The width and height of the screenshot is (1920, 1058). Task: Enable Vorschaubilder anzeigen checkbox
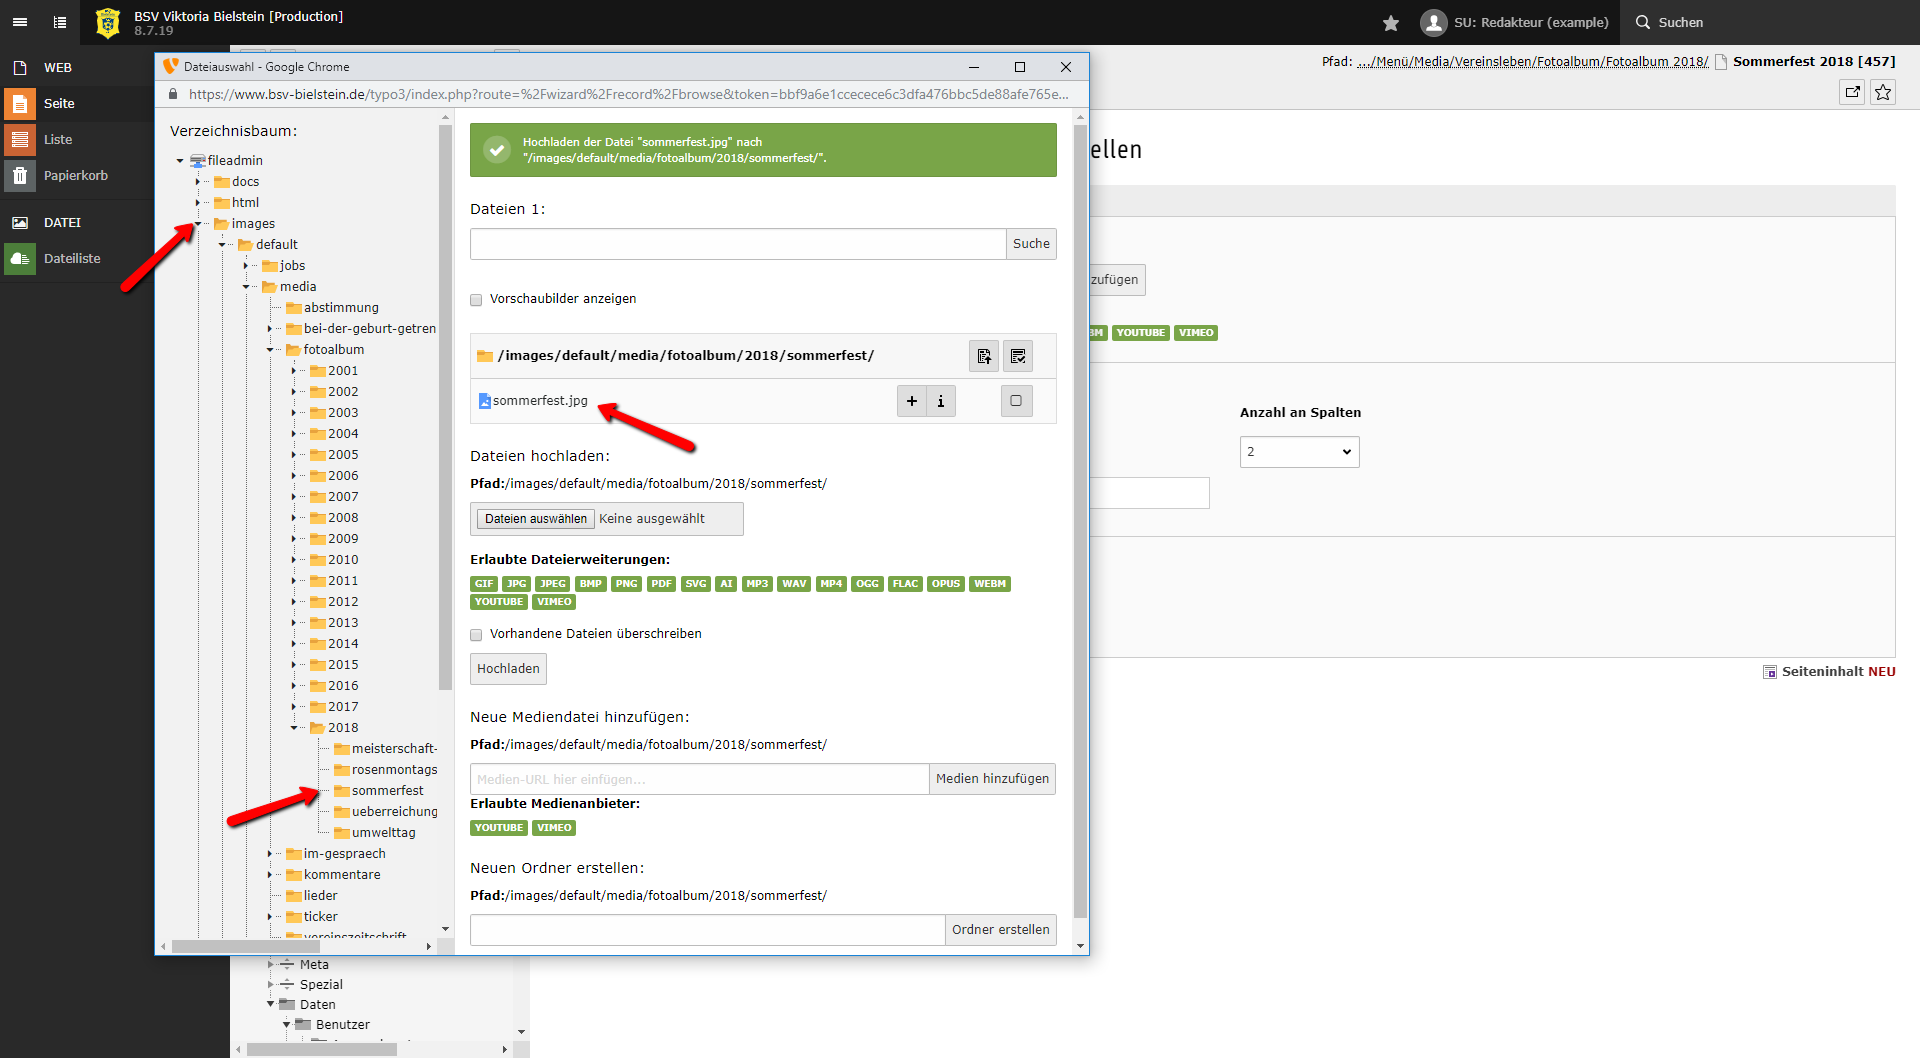[x=477, y=299]
